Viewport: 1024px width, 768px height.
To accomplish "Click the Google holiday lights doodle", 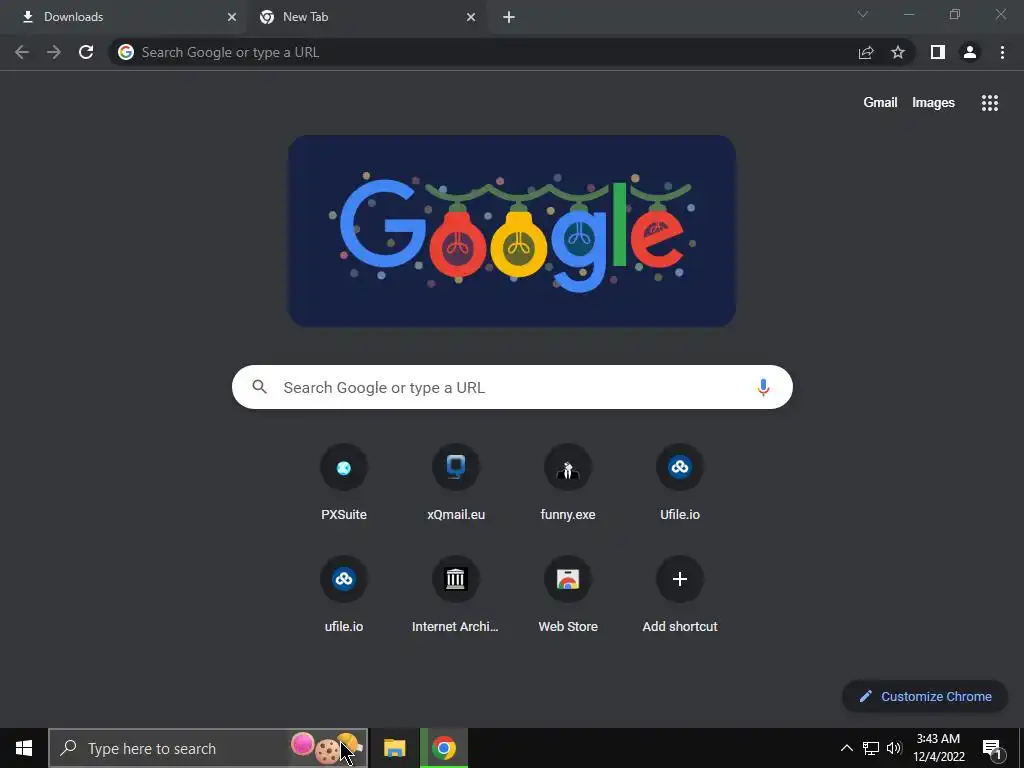I will pos(512,231).
